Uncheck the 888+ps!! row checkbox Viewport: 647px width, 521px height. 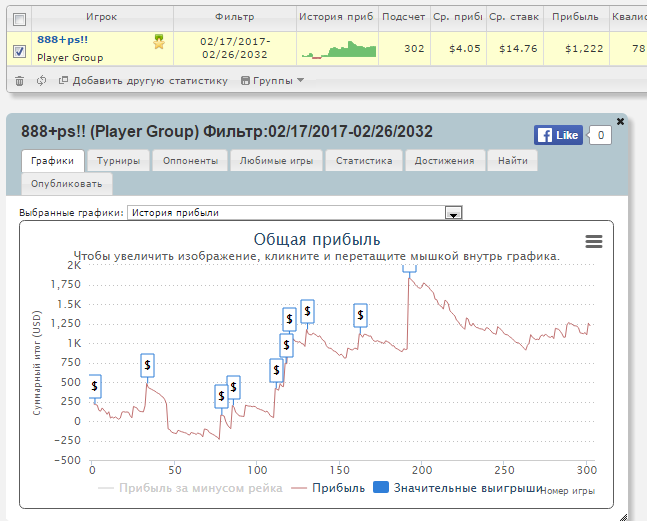pyautogui.click(x=19, y=52)
